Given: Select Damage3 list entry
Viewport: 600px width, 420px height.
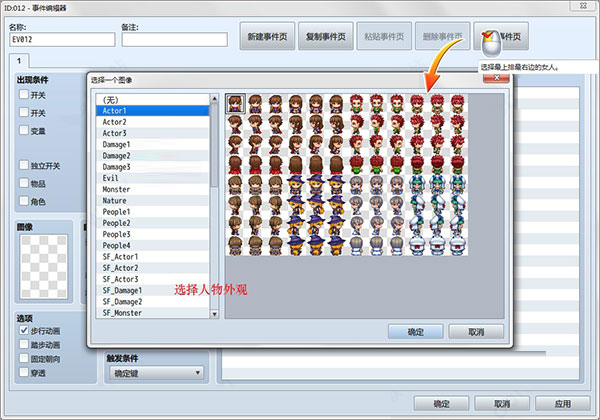Looking at the screenshot, I should (x=153, y=167).
